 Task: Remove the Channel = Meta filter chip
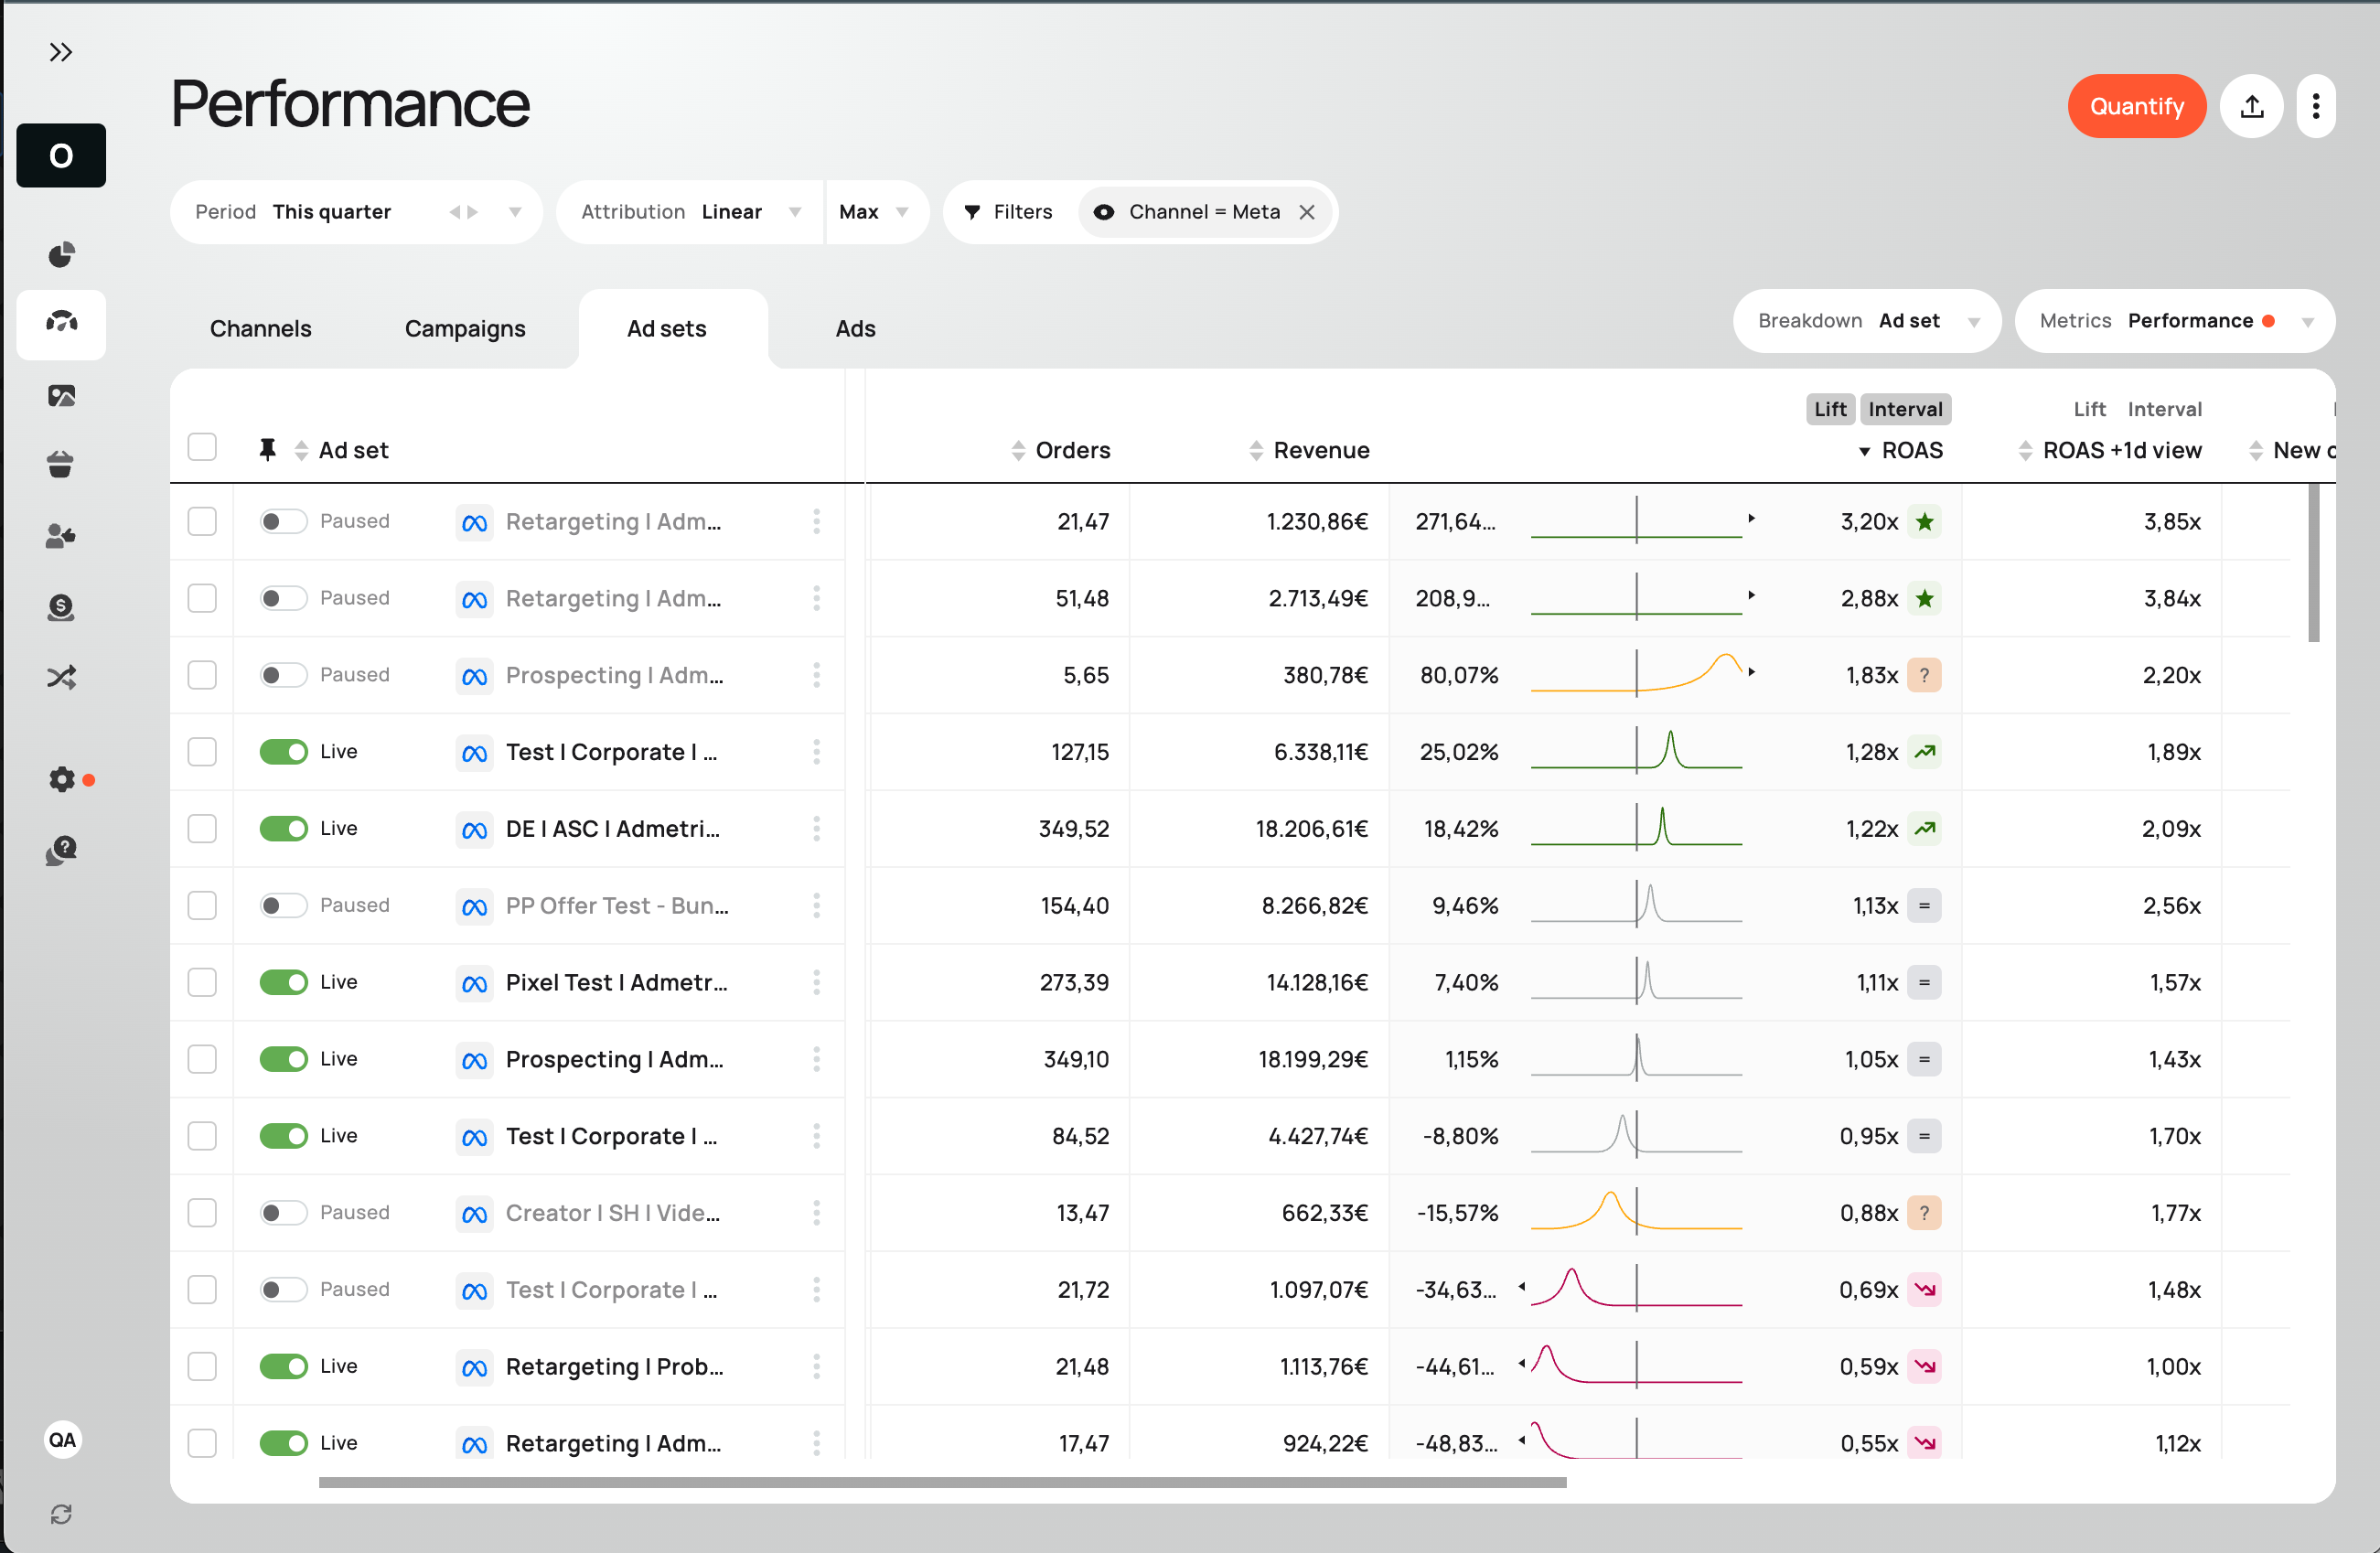[x=1306, y=212]
